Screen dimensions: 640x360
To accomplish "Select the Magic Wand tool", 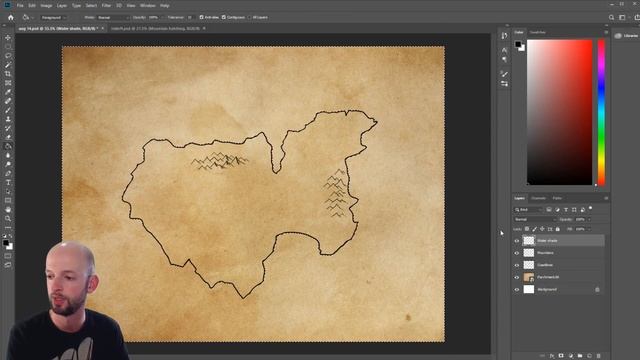I will 8,65.
